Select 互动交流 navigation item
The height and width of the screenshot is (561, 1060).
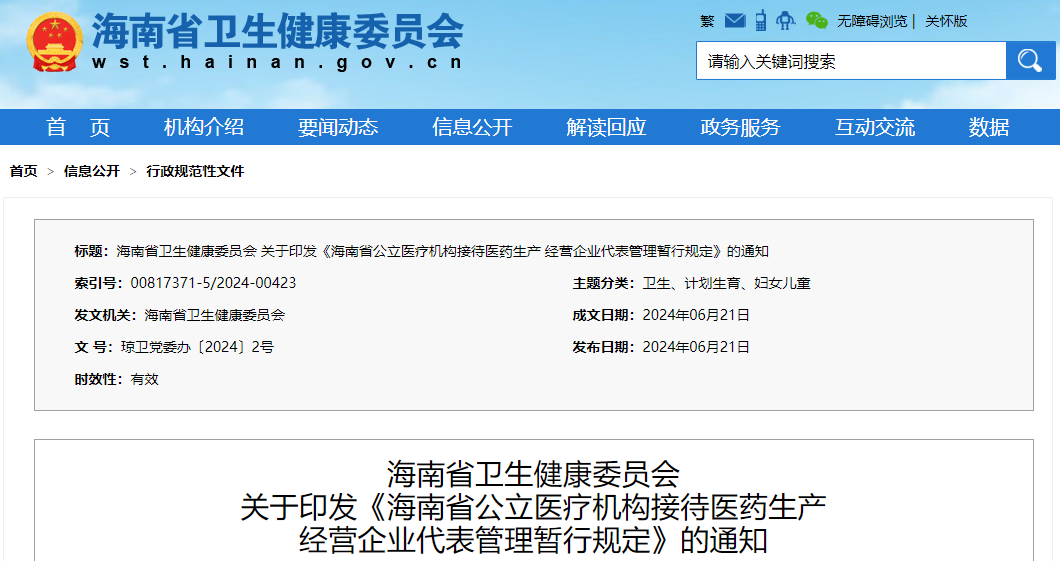tap(875, 127)
